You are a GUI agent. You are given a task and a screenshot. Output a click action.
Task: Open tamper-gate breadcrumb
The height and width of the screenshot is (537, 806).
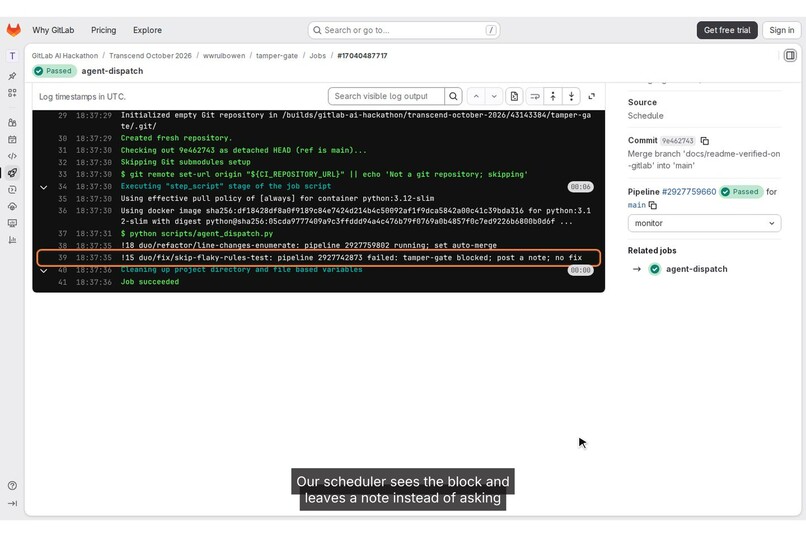coord(277,55)
